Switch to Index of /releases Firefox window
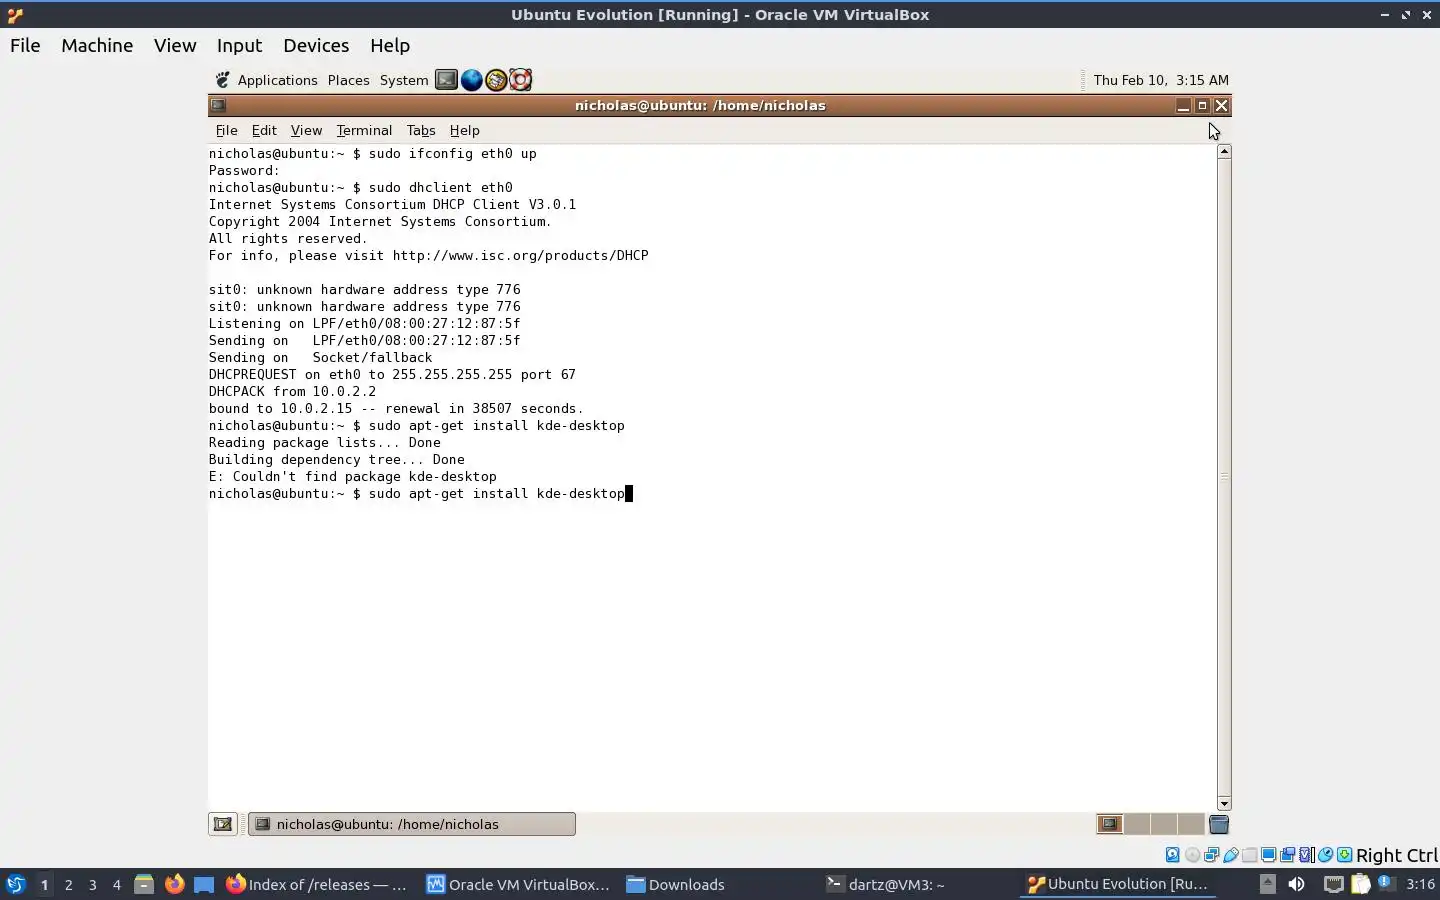 pos(316,884)
